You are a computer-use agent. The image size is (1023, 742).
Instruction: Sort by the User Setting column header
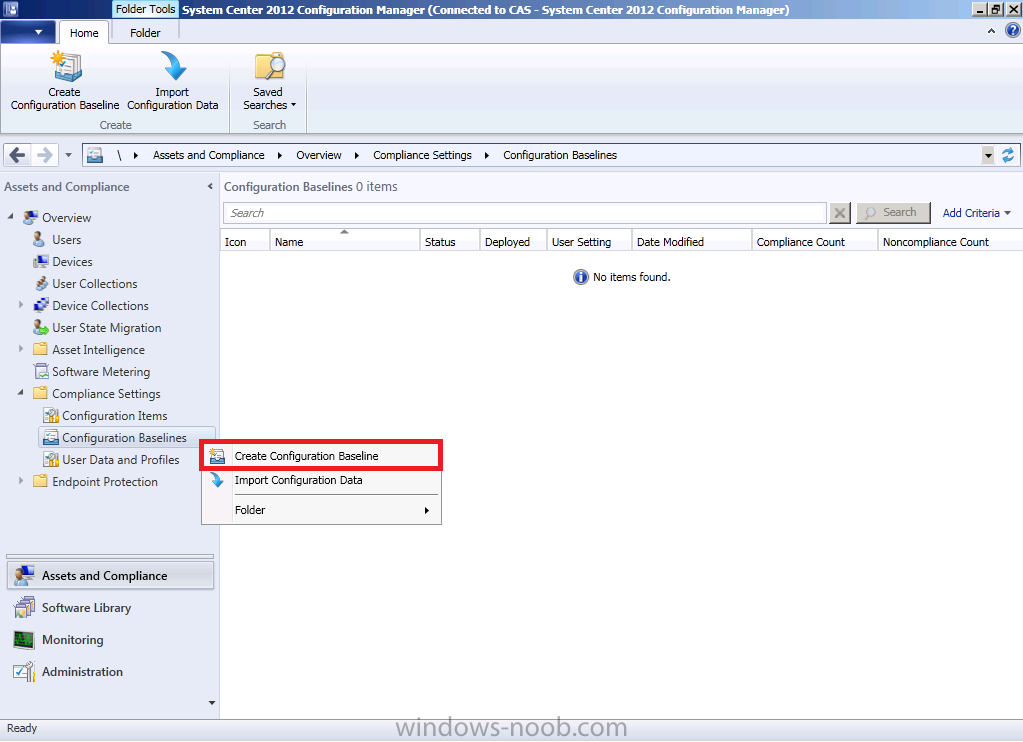point(589,241)
